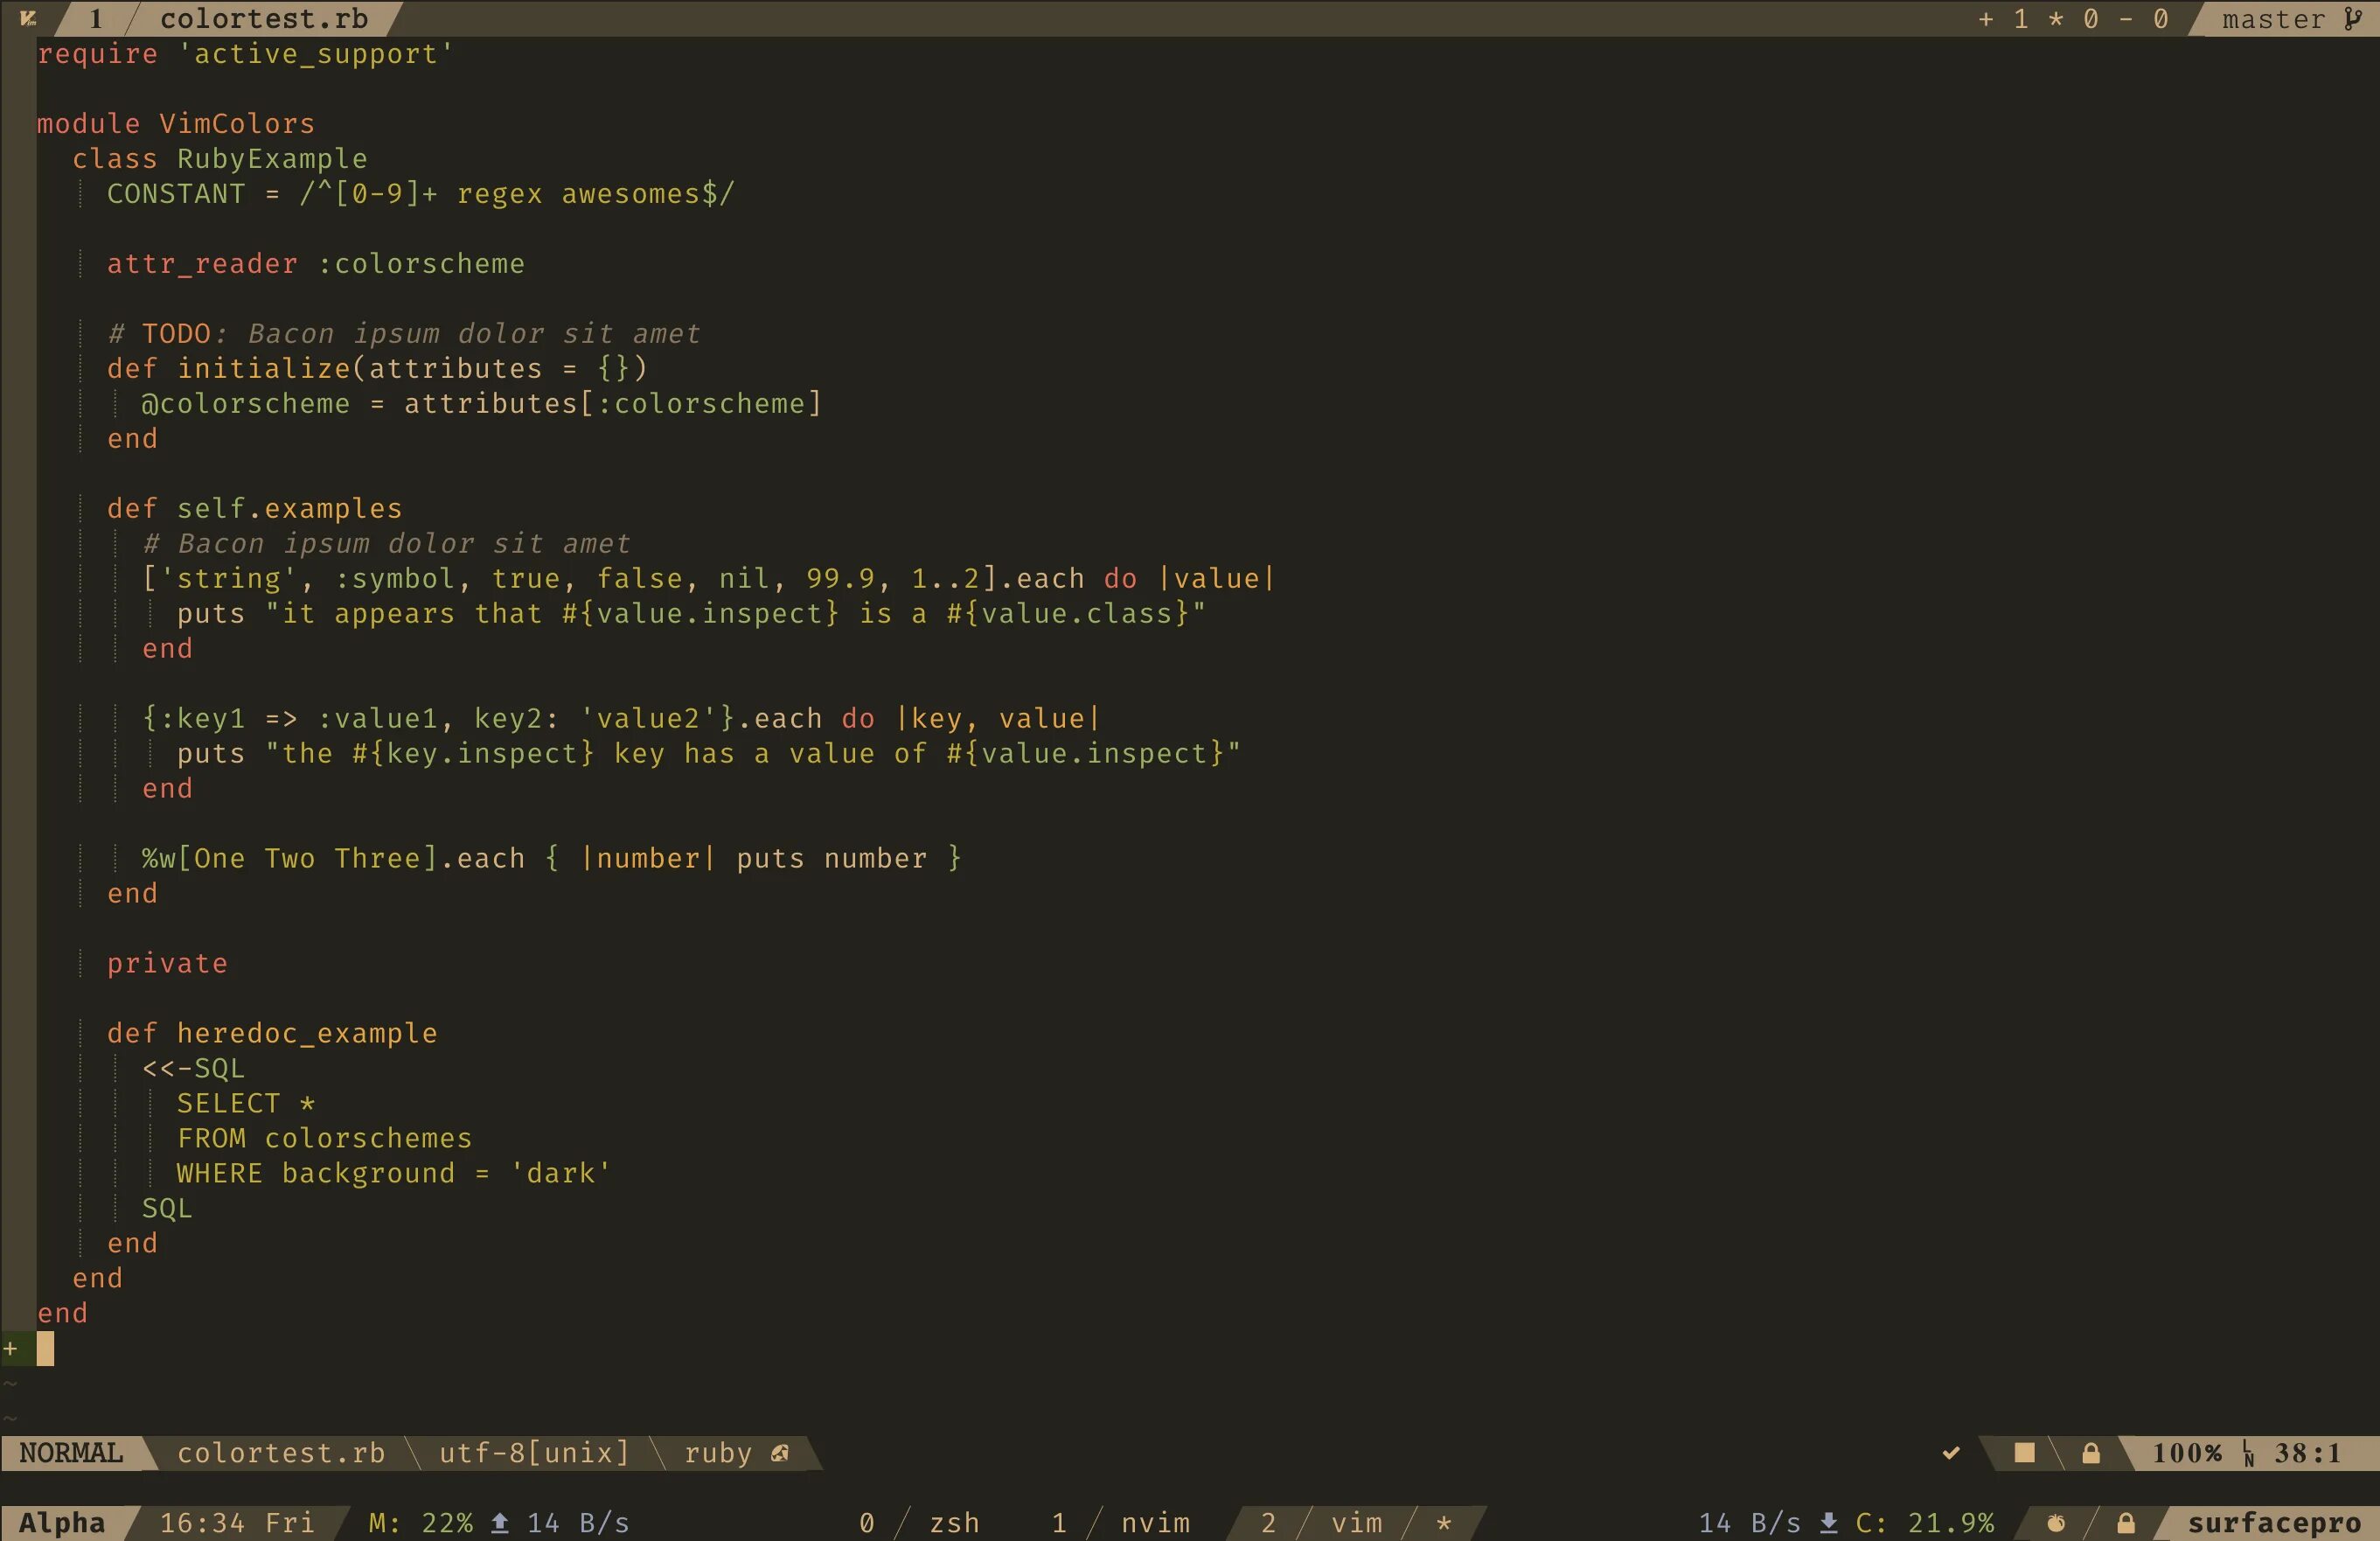Click the padlock icon in vim statusline
Image resolution: width=2380 pixels, height=1541 pixels.
click(x=2090, y=1453)
